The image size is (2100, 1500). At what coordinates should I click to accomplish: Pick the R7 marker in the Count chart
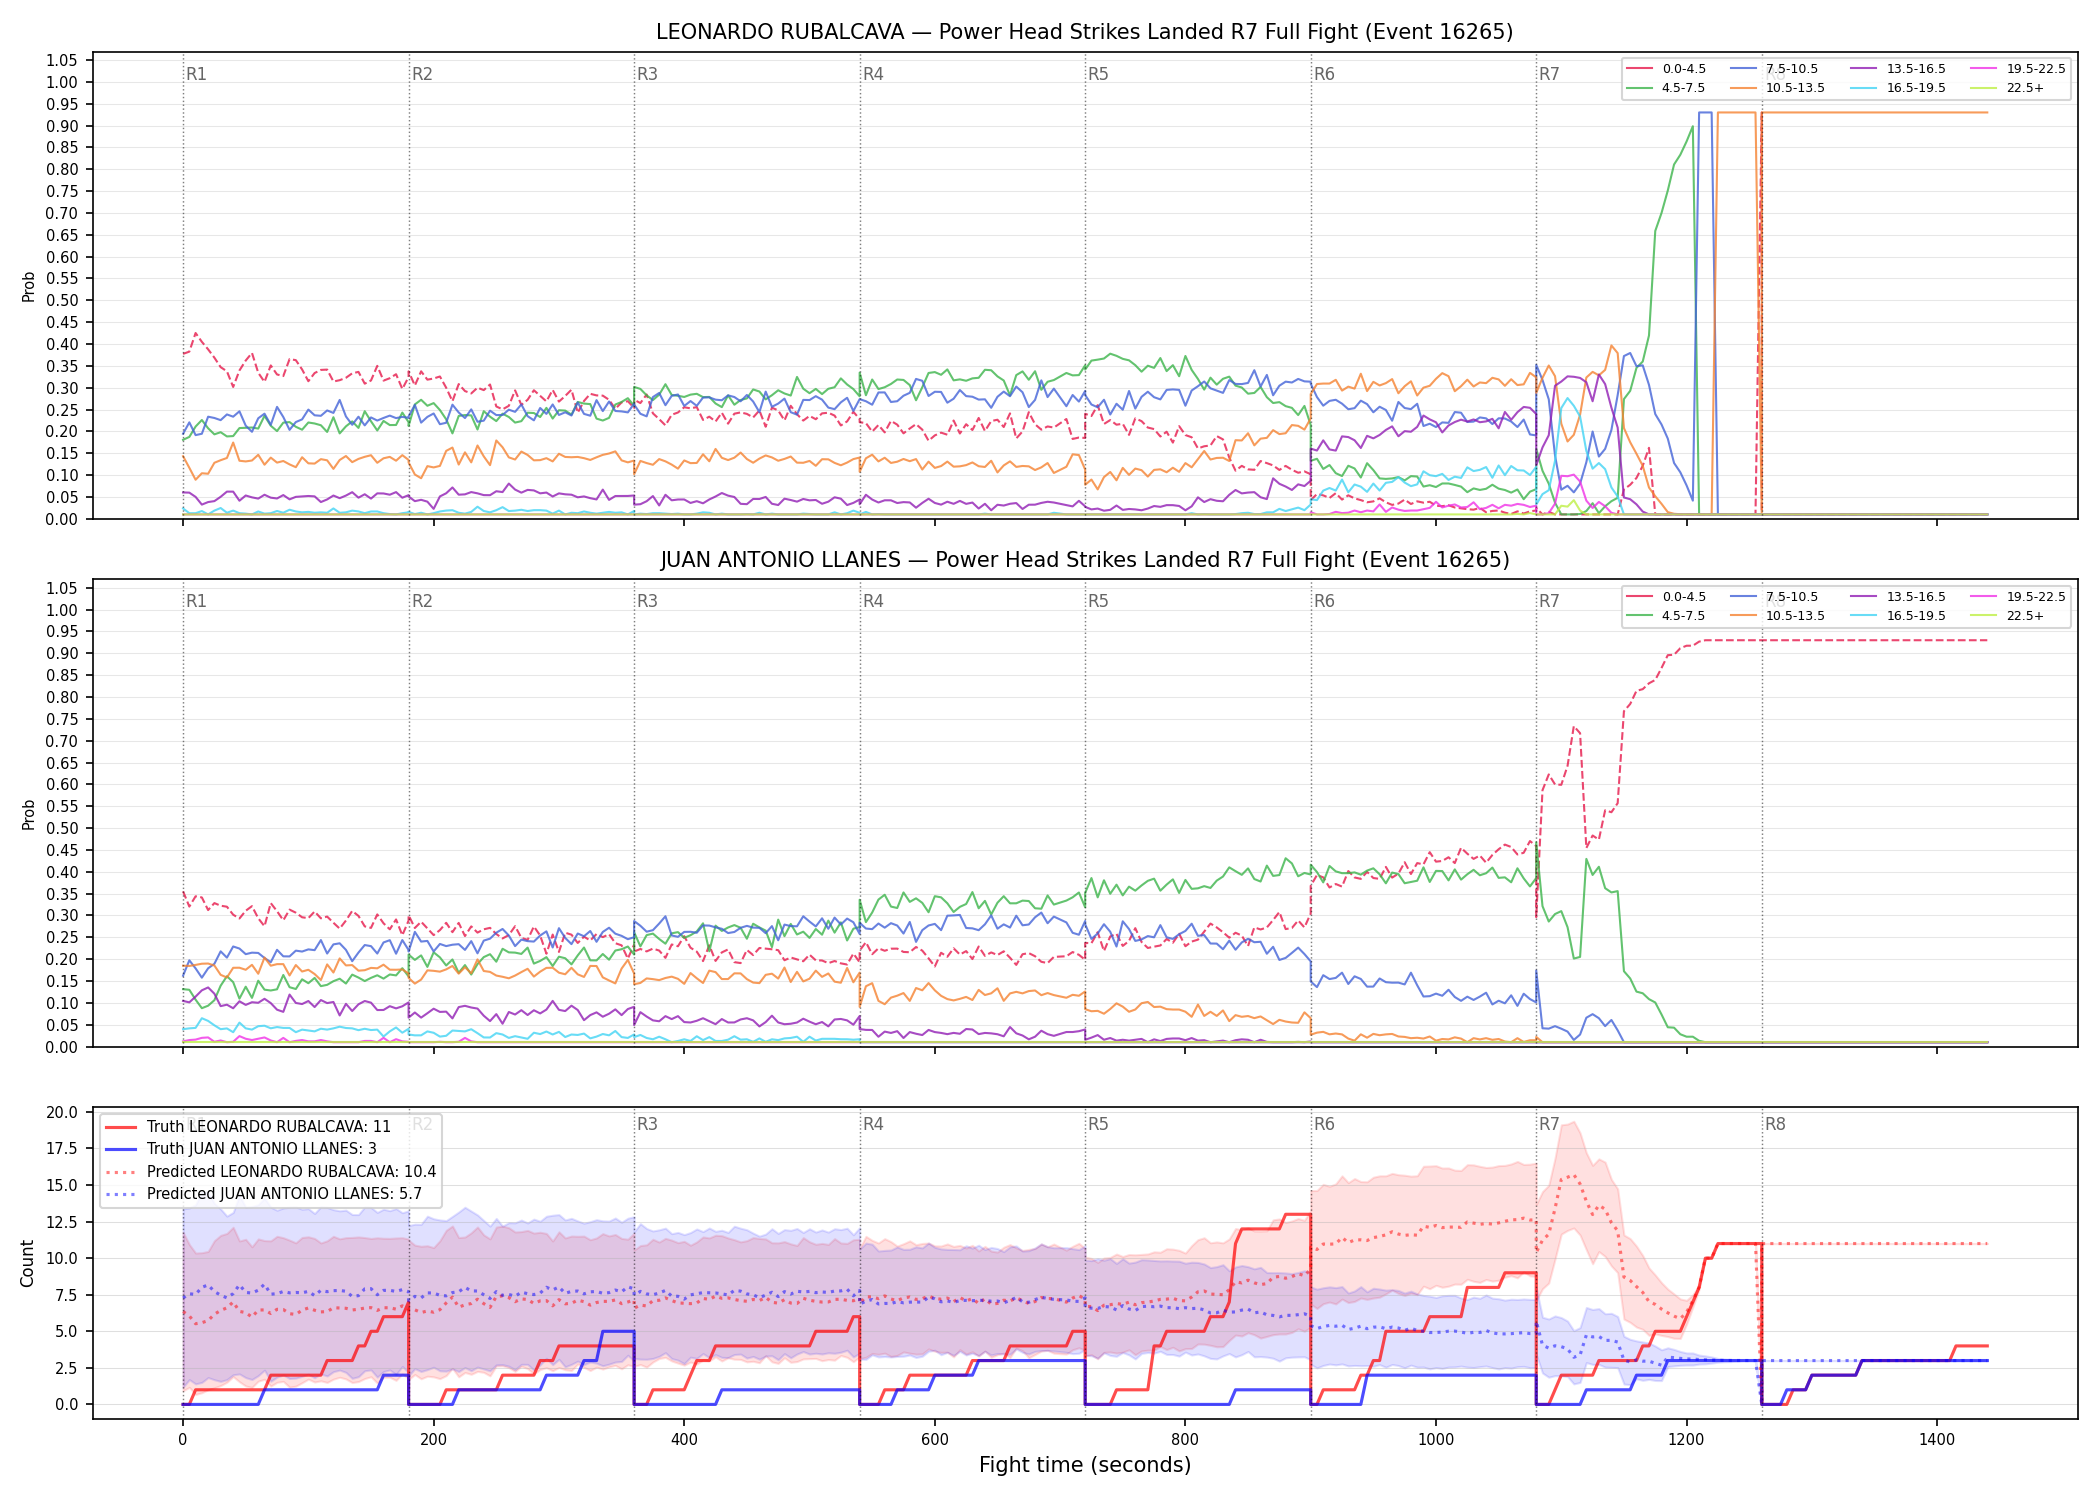1549,1124
